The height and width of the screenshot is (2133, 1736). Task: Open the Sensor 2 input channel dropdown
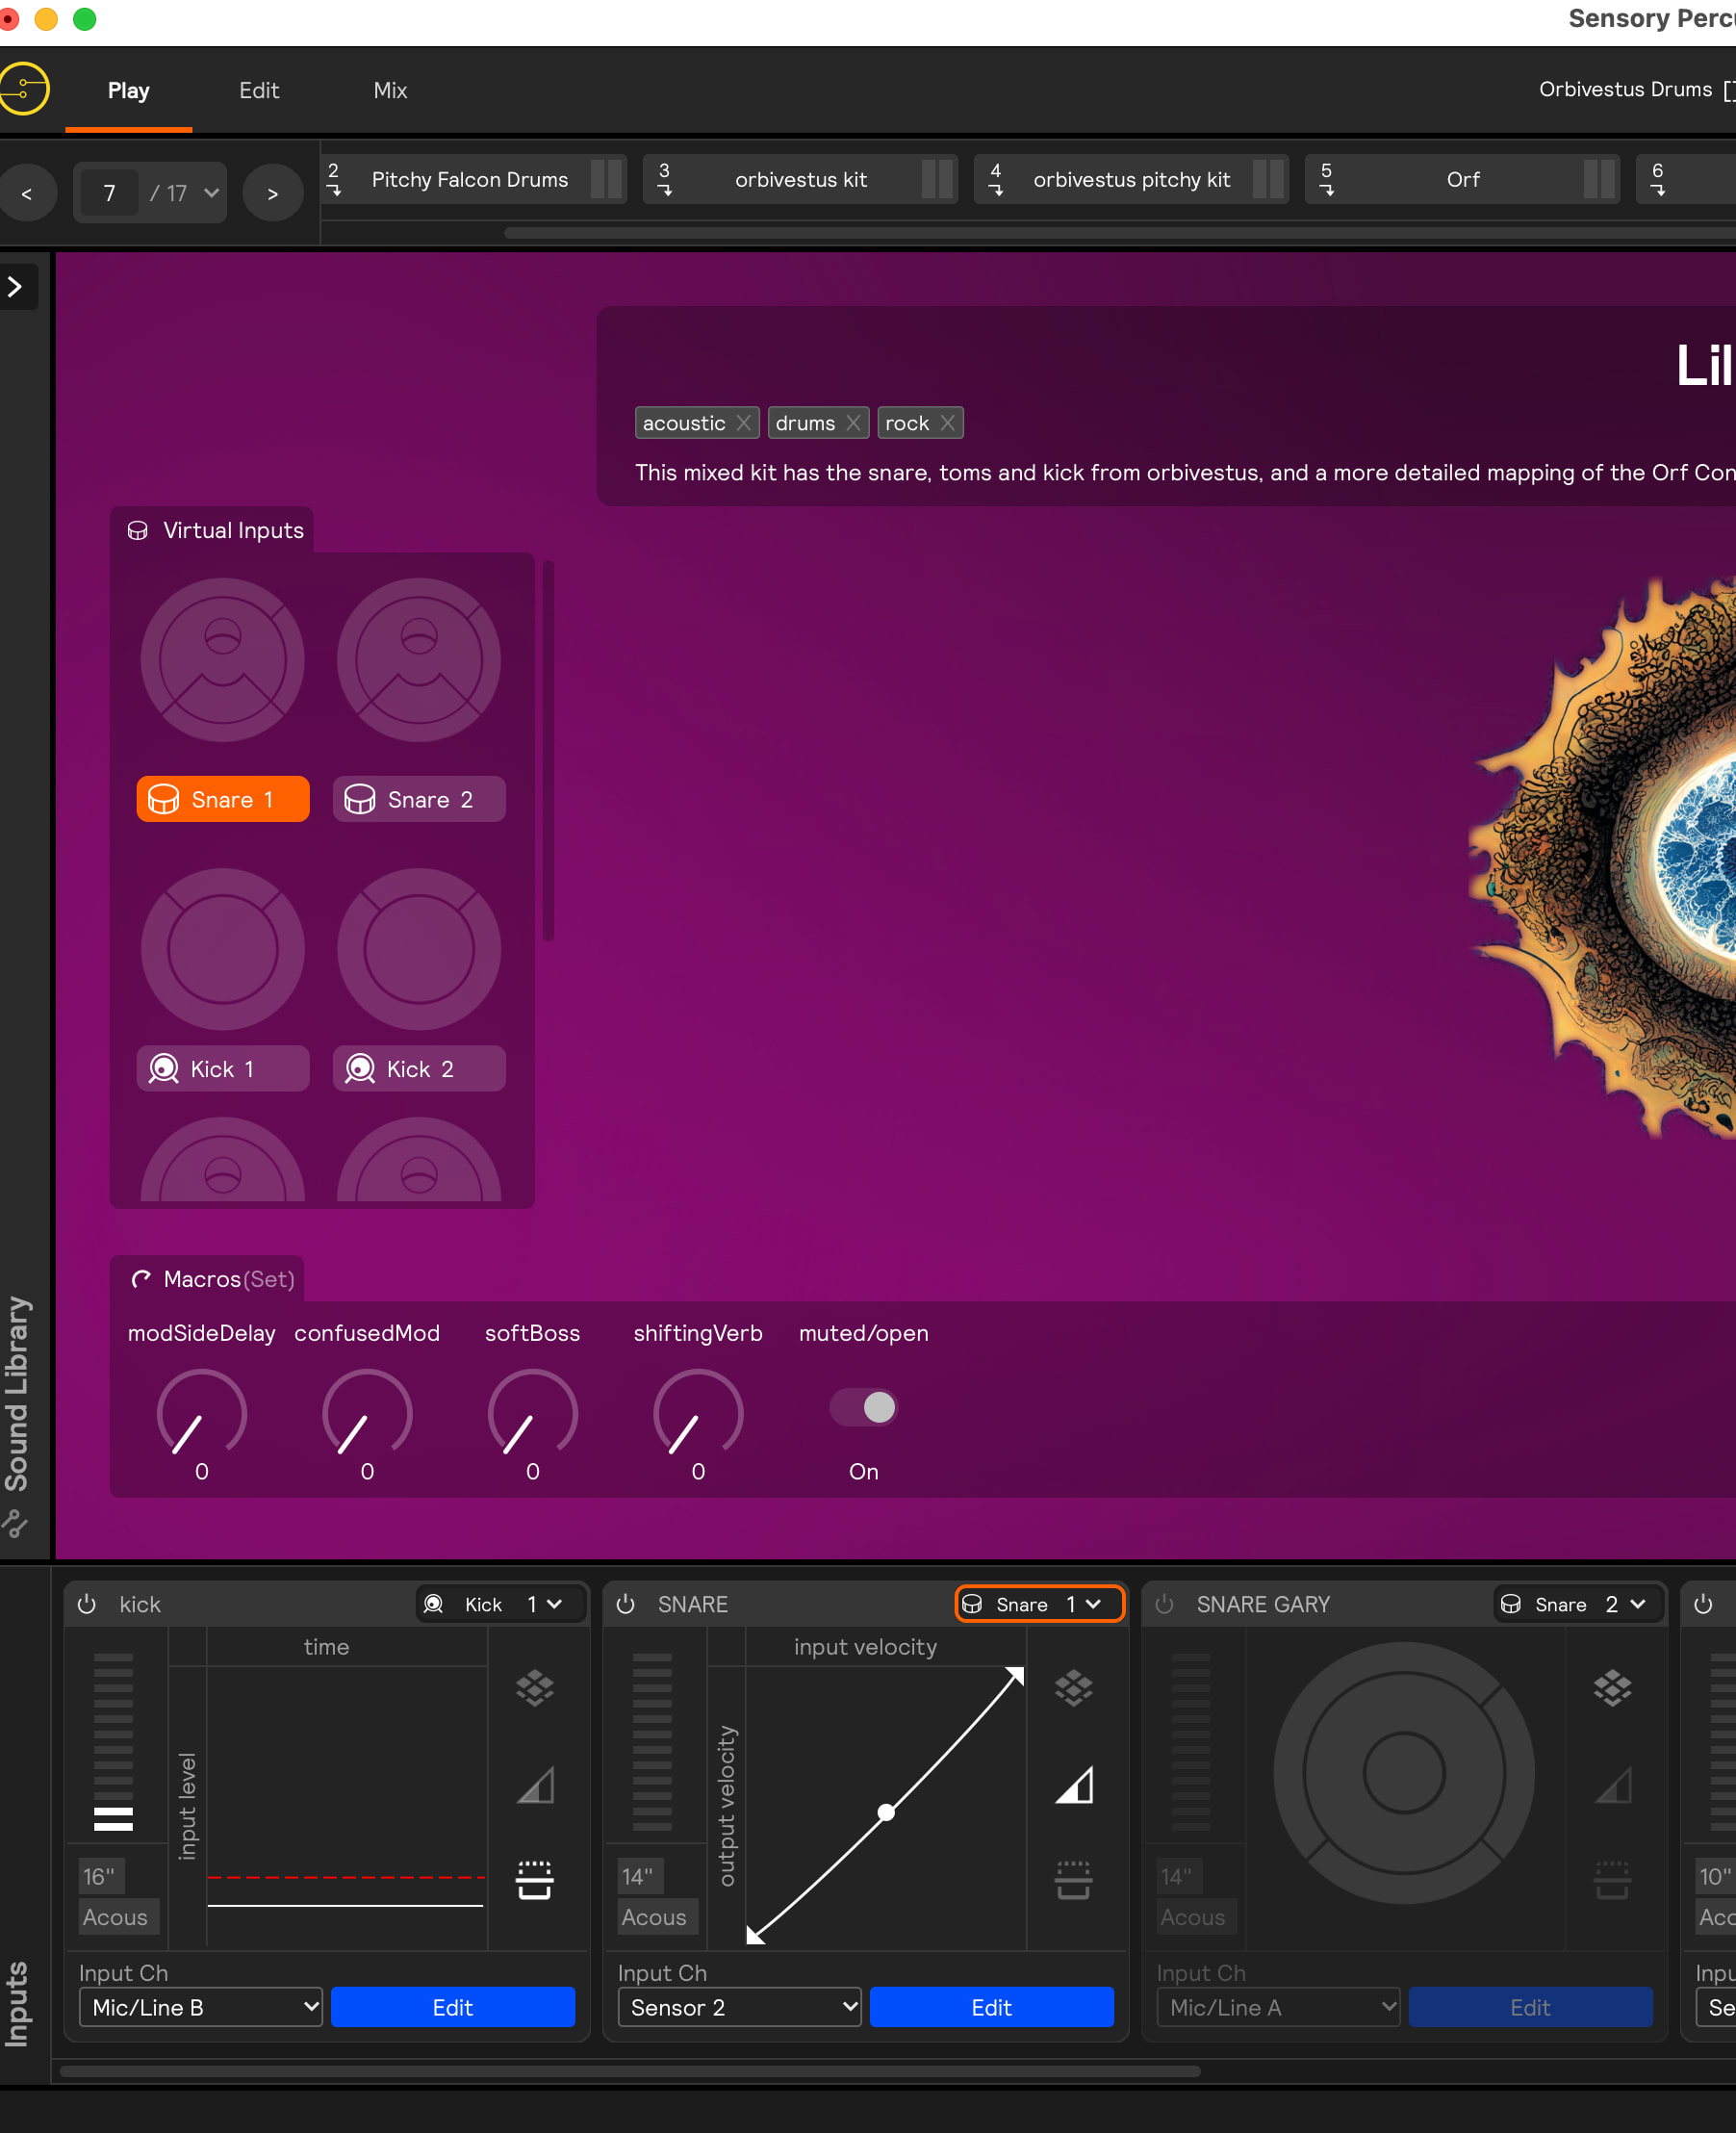point(739,2007)
